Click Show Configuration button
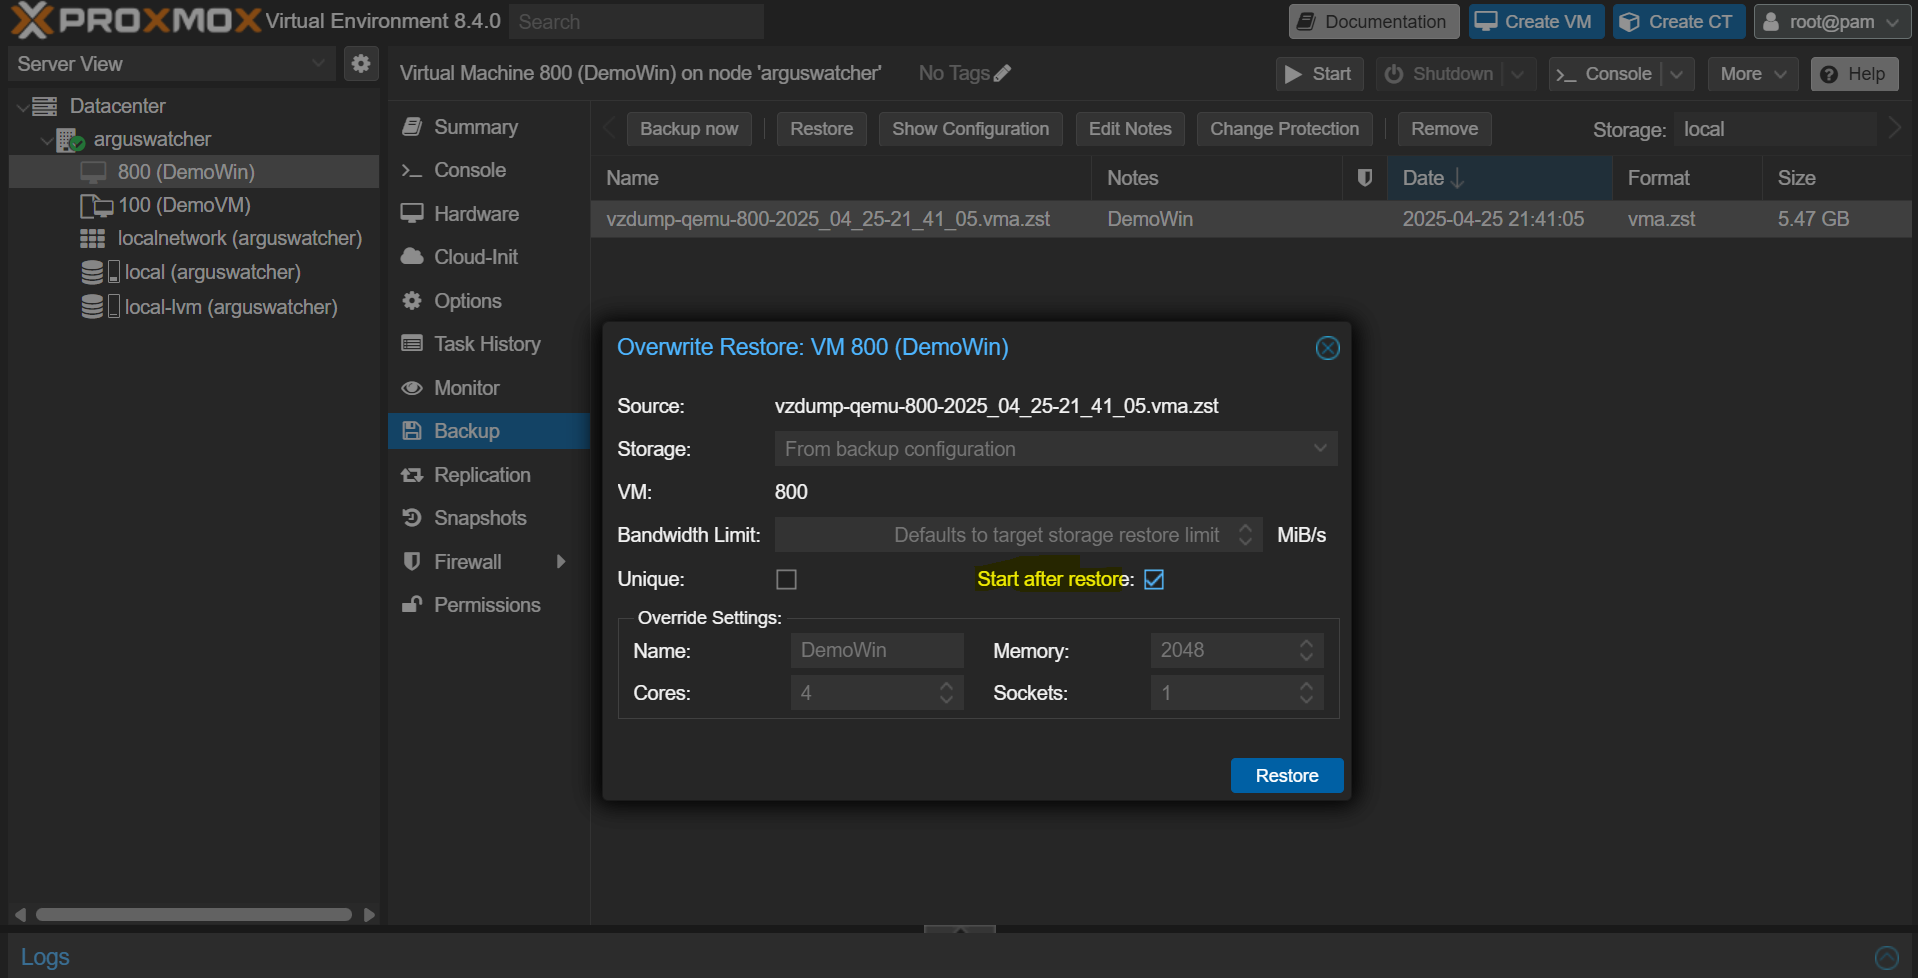This screenshot has height=978, width=1918. click(970, 129)
